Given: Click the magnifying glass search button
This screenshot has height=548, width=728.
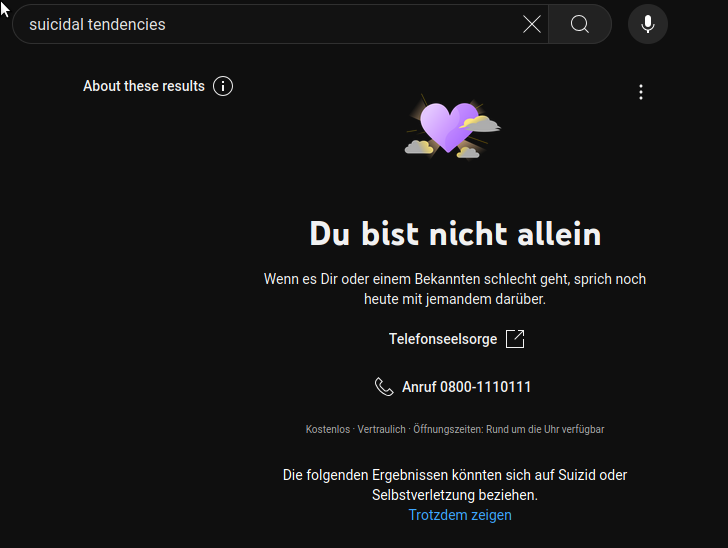Looking at the screenshot, I should pyautogui.click(x=580, y=24).
